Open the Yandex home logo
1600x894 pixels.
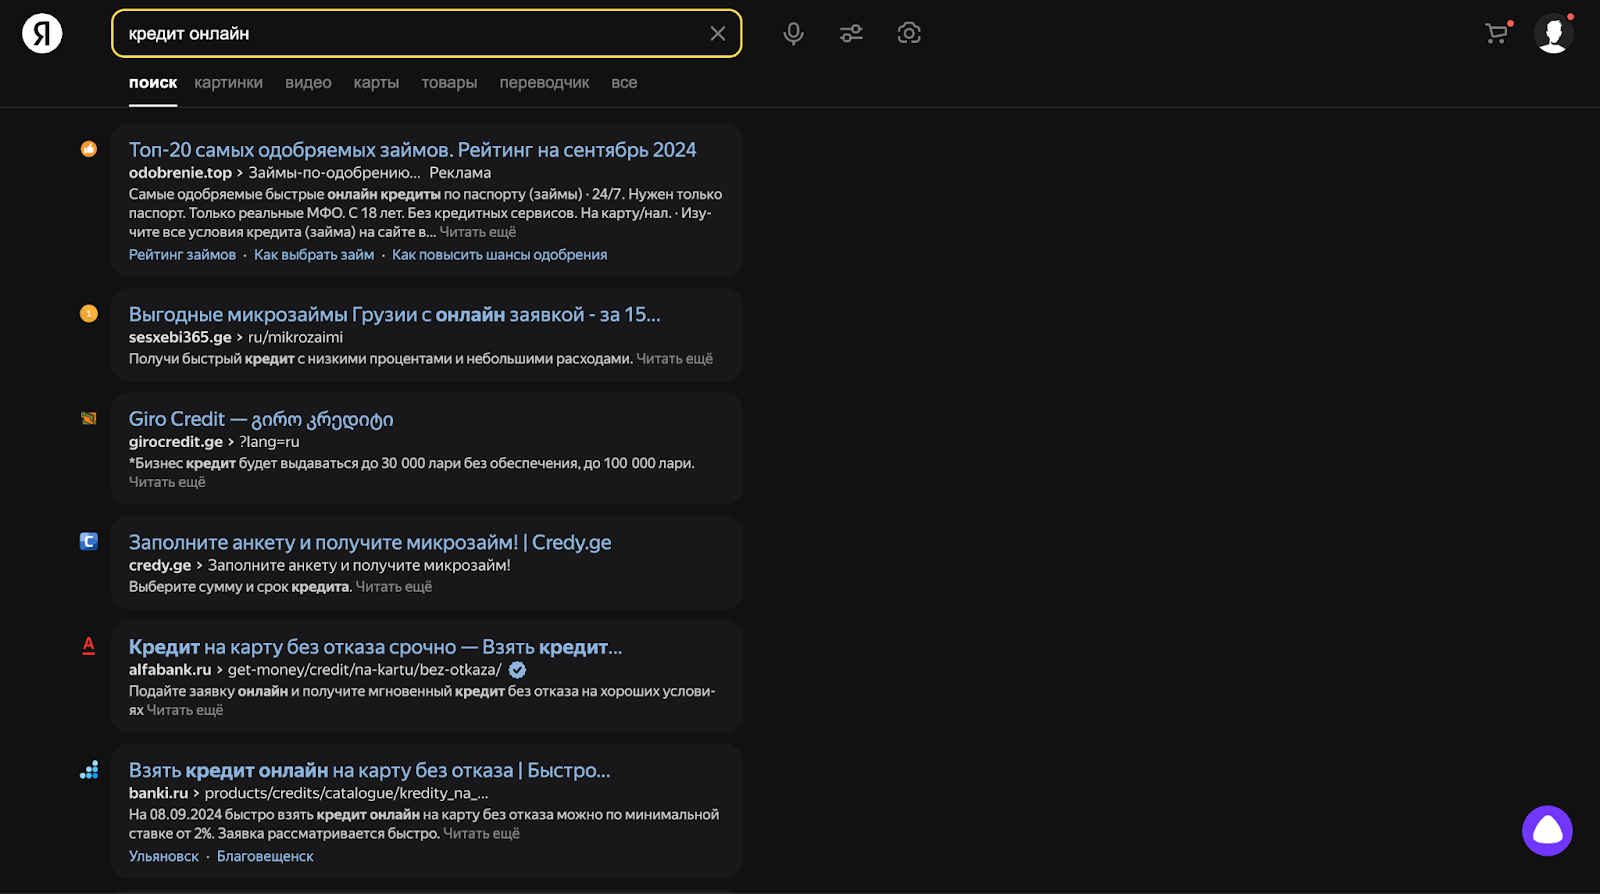click(42, 33)
